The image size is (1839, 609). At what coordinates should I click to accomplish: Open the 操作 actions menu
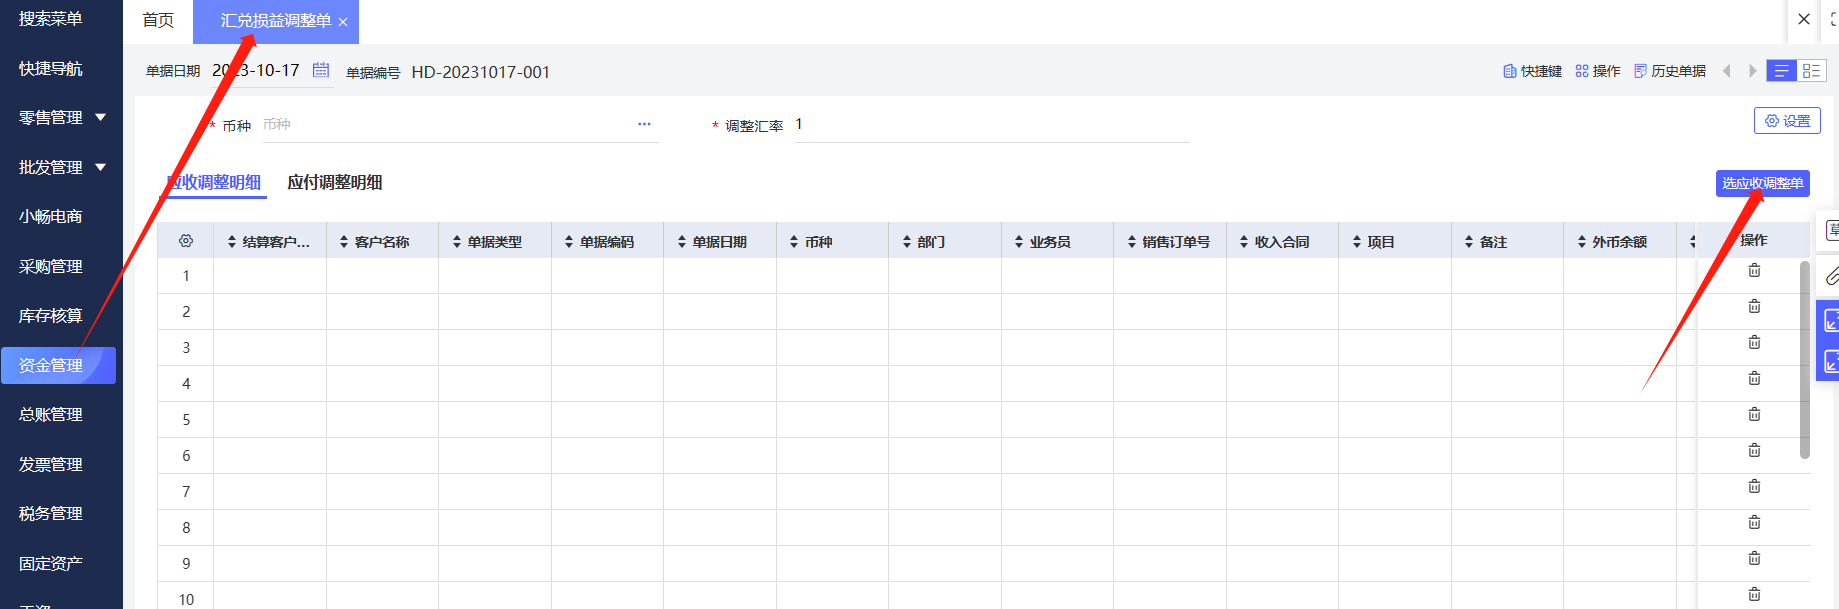[x=1598, y=71]
